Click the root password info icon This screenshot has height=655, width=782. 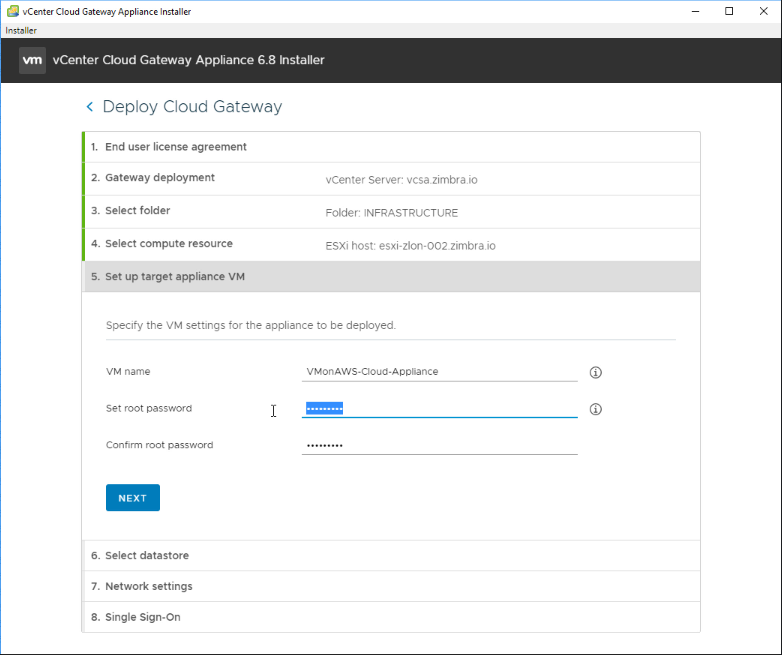coord(595,409)
